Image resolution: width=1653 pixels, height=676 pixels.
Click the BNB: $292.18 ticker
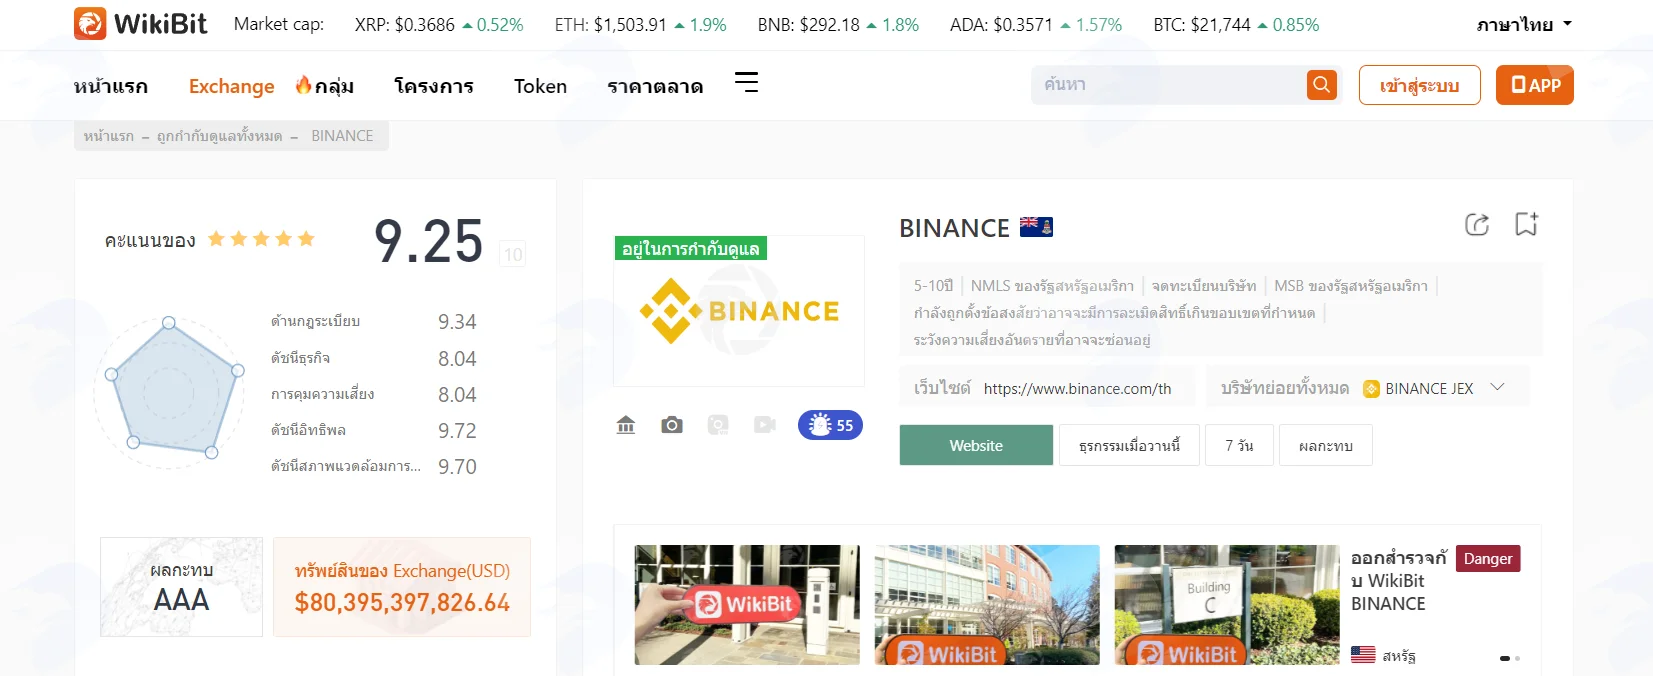click(x=838, y=25)
